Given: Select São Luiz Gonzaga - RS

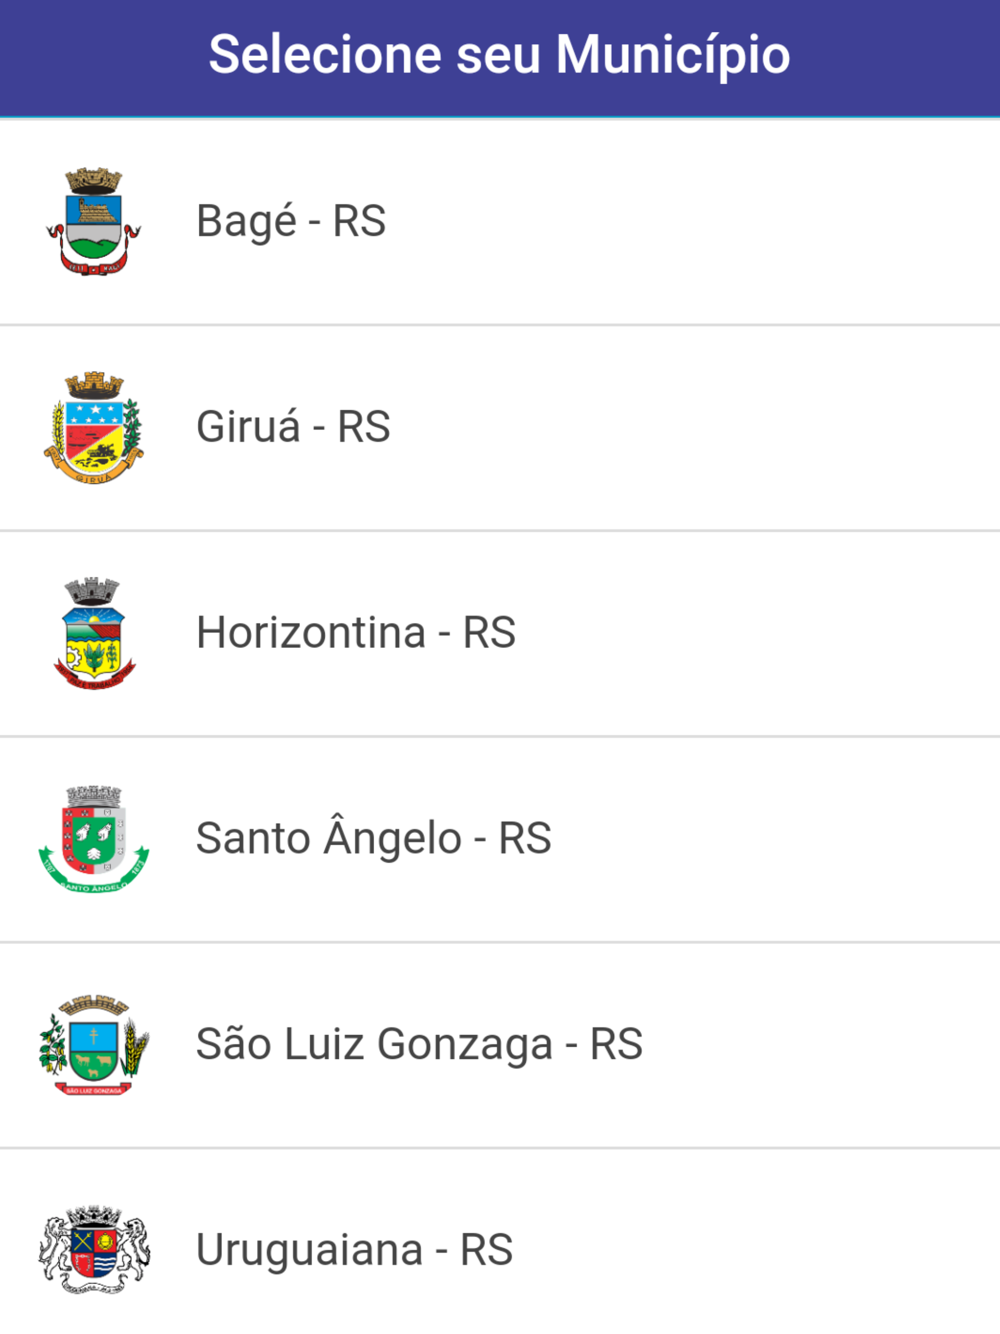Looking at the screenshot, I should point(419,1044).
